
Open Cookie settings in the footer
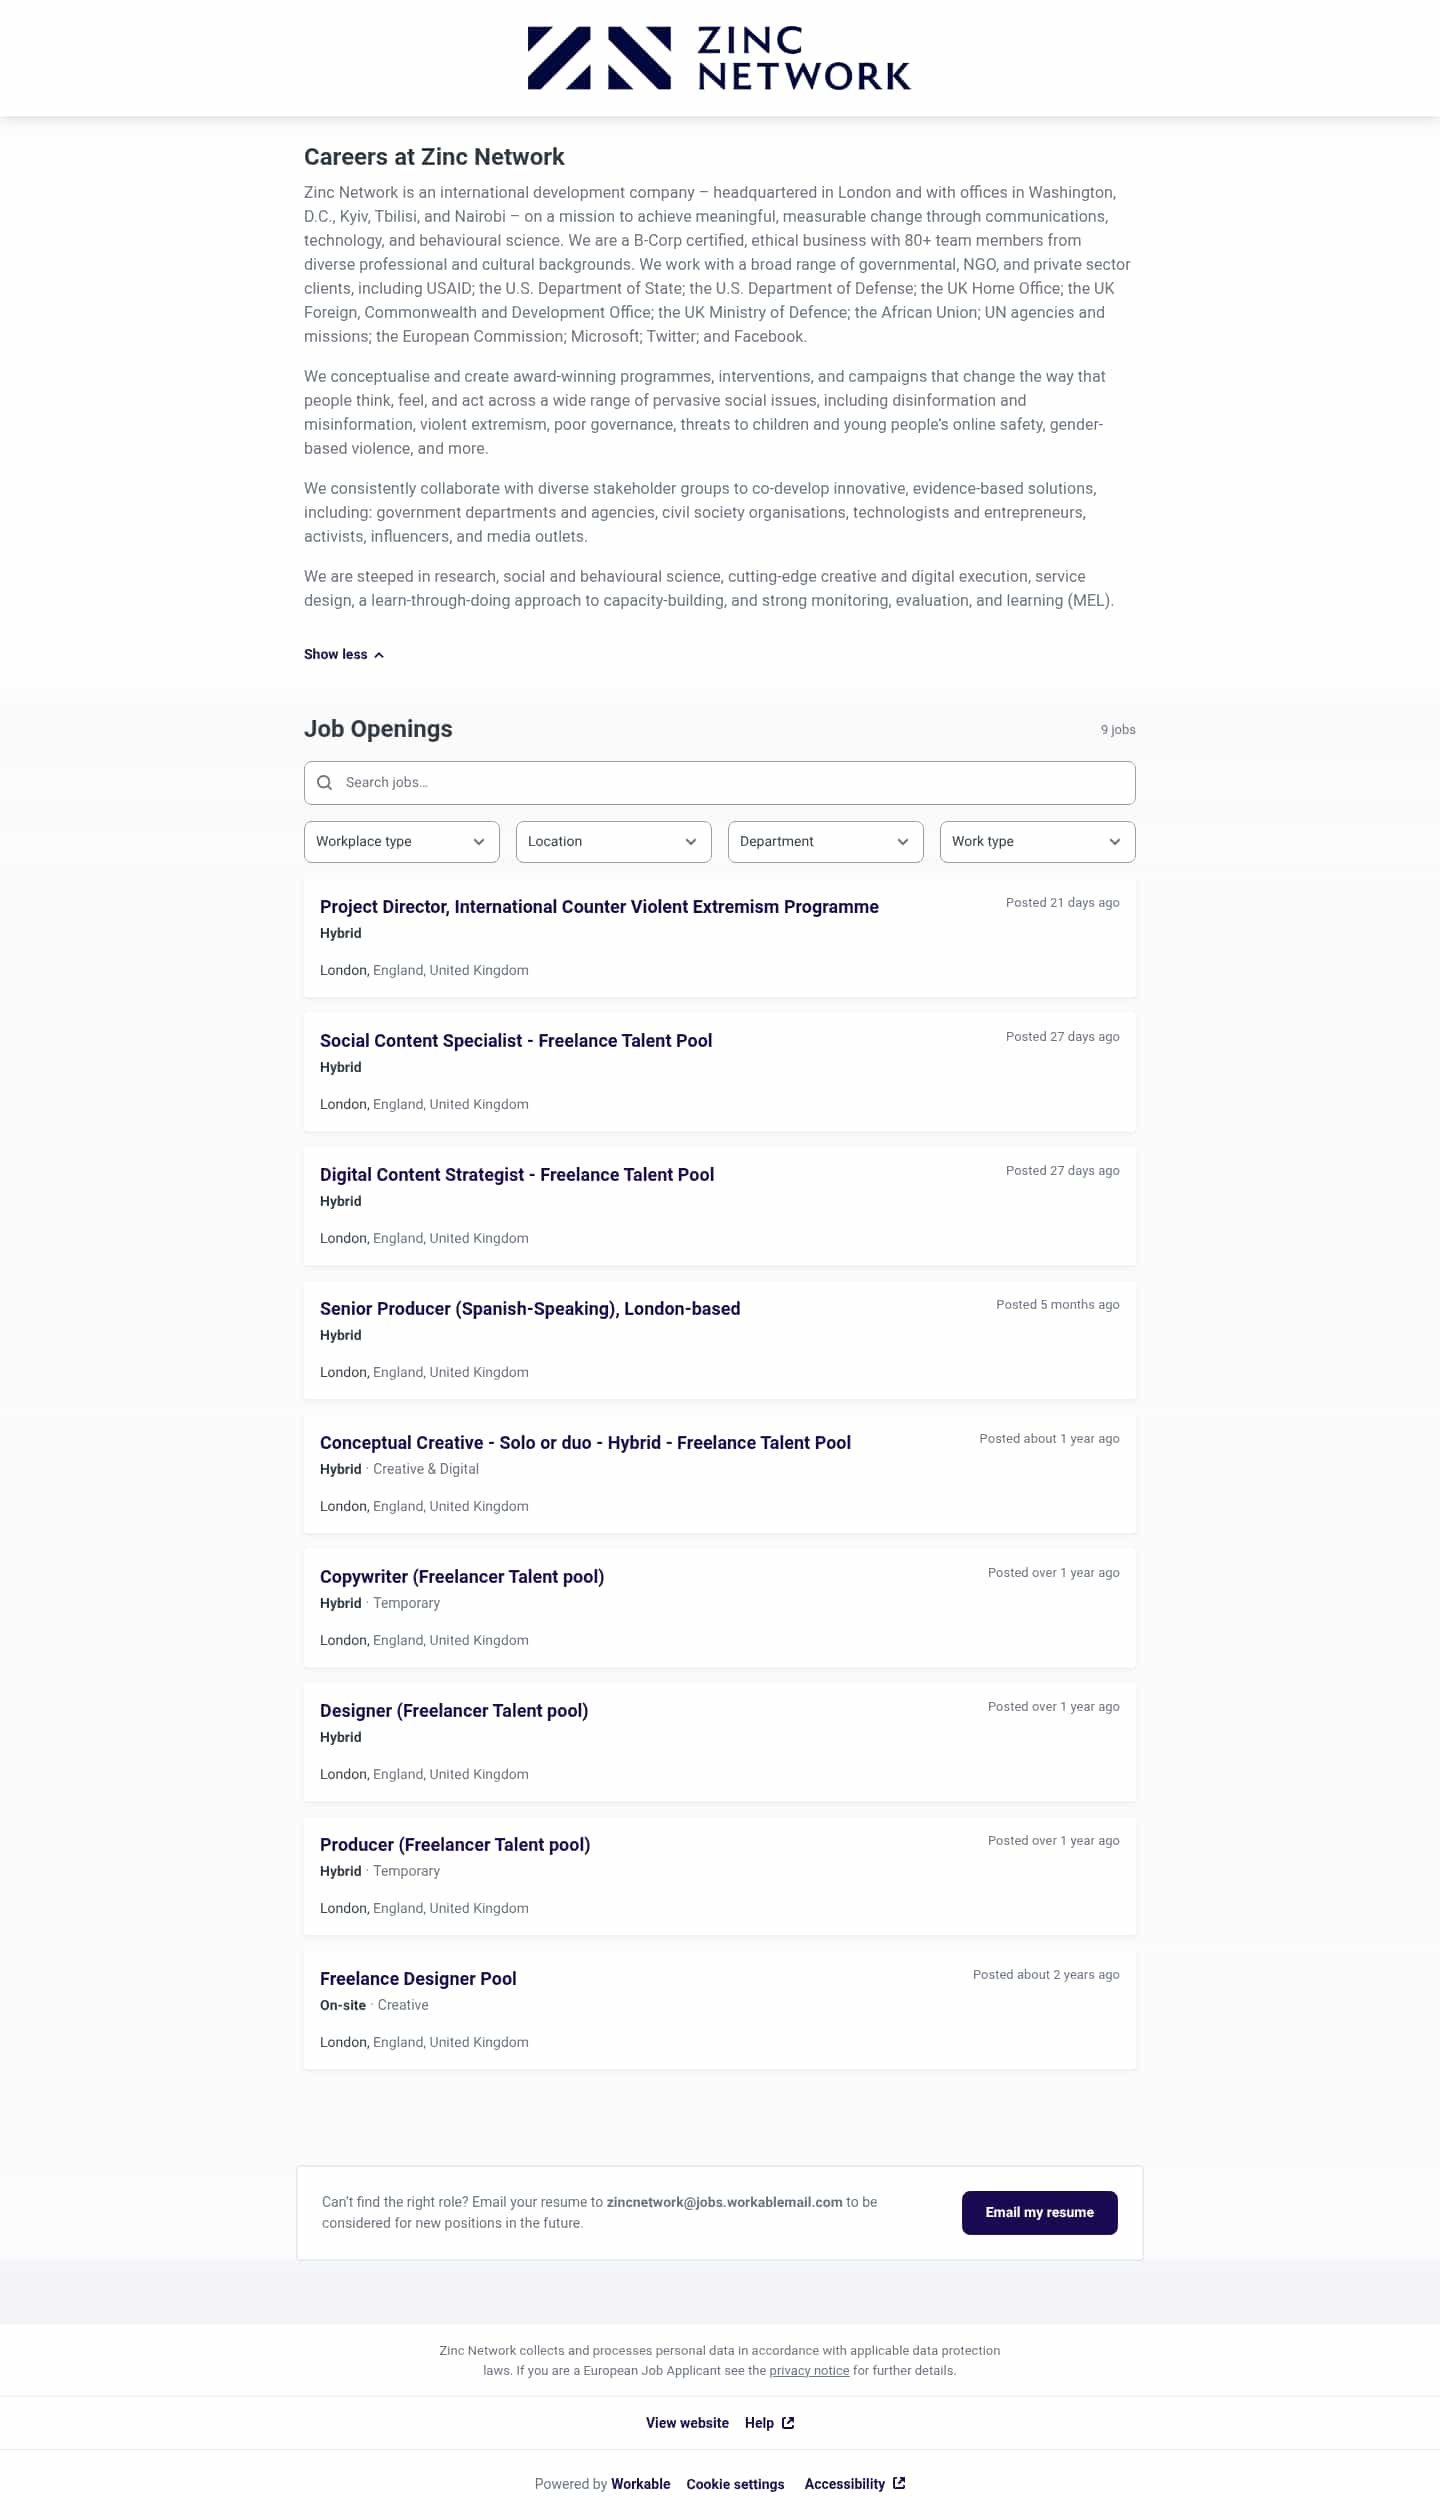[x=735, y=2484]
